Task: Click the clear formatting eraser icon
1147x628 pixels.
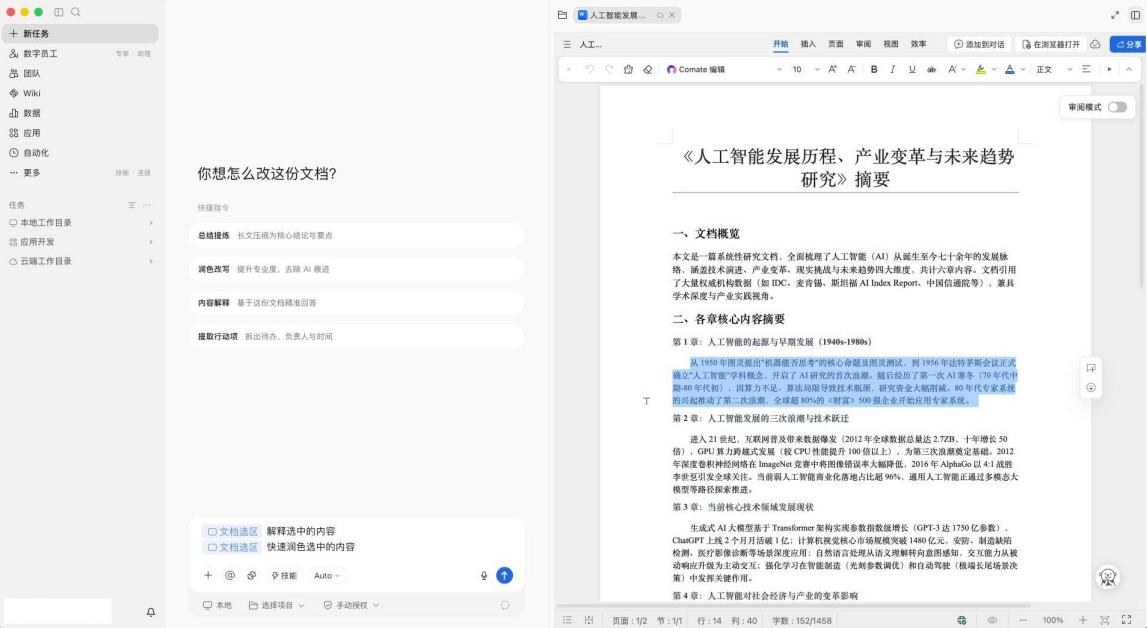Action: [x=647, y=69]
